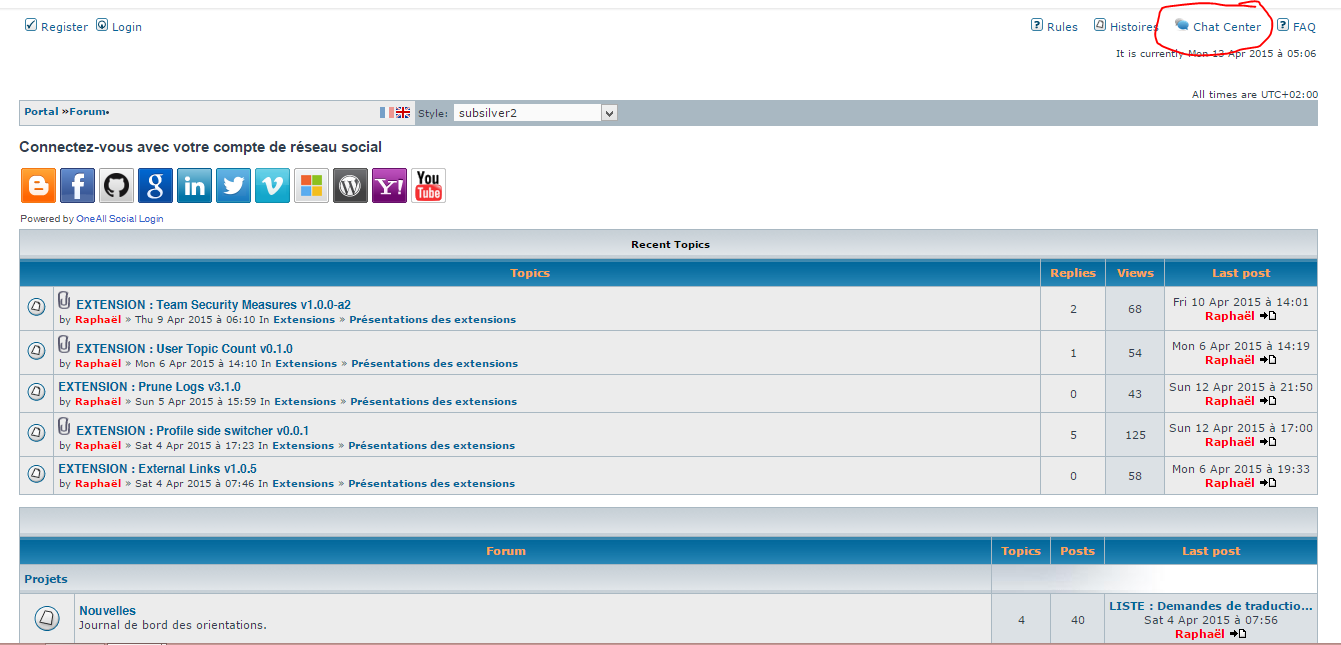Jump to last post arrow for Prune Logs
The image size is (1341, 645).
(x=1269, y=401)
